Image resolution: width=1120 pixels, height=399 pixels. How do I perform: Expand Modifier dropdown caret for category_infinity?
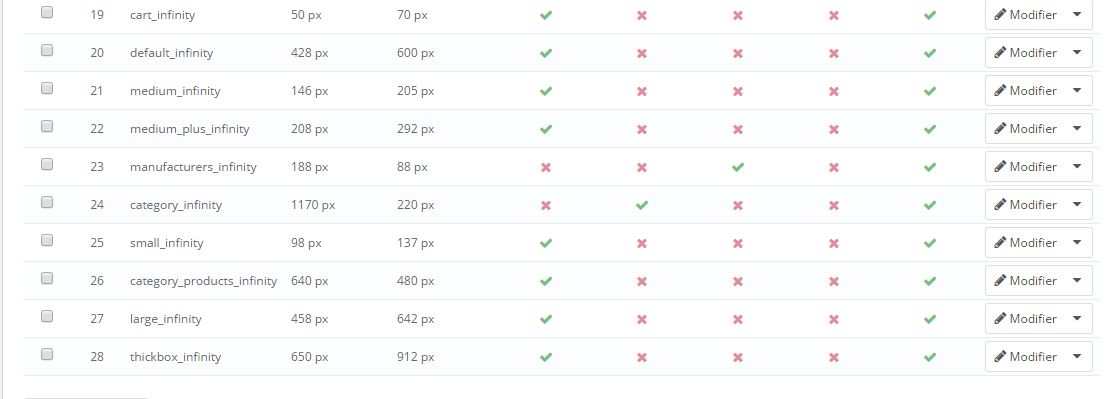1077,204
